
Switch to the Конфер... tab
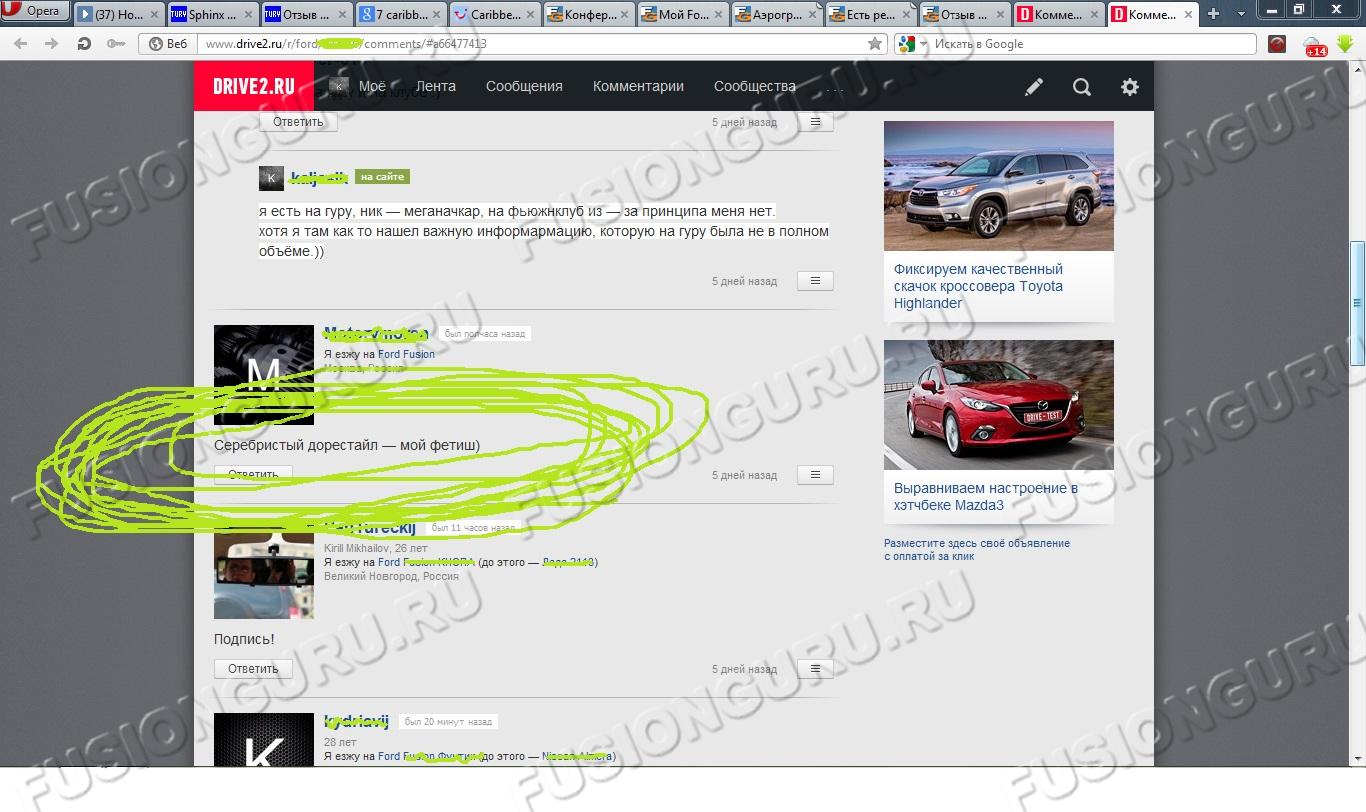[x=587, y=14]
